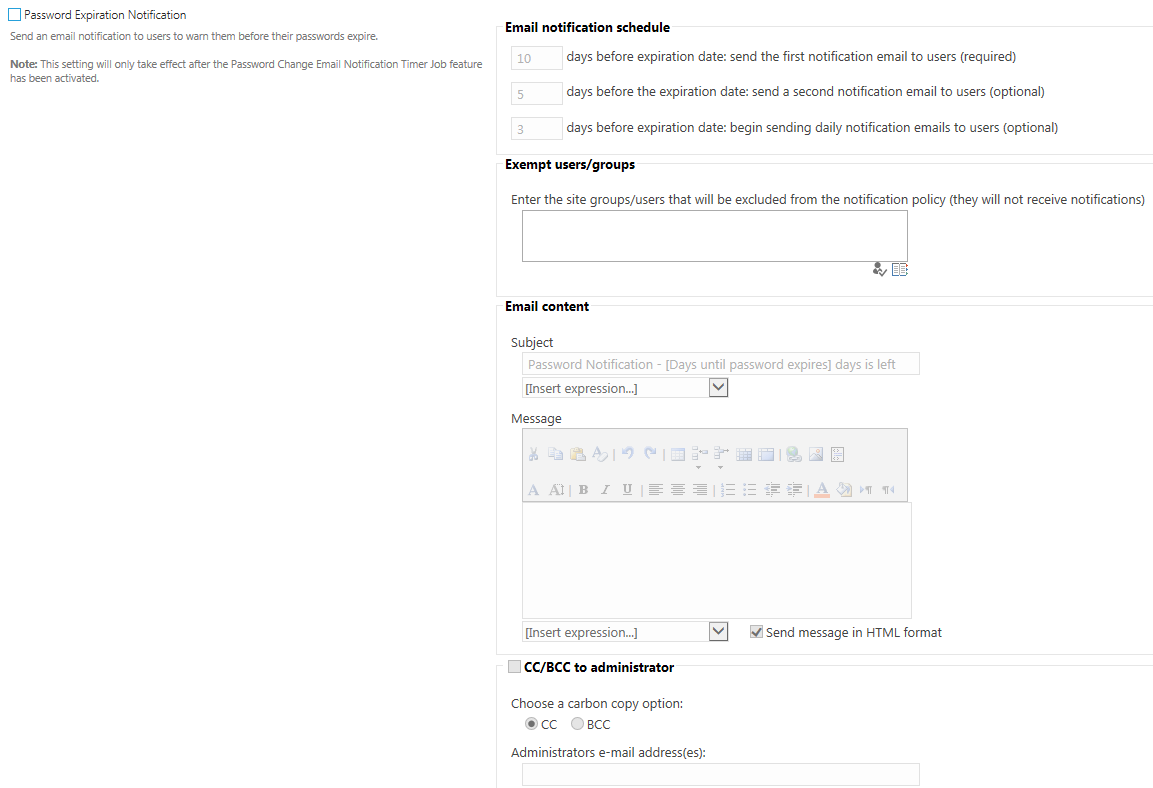Toggle Bold formatting in message editor
This screenshot has height=788, width=1153.
tap(583, 490)
